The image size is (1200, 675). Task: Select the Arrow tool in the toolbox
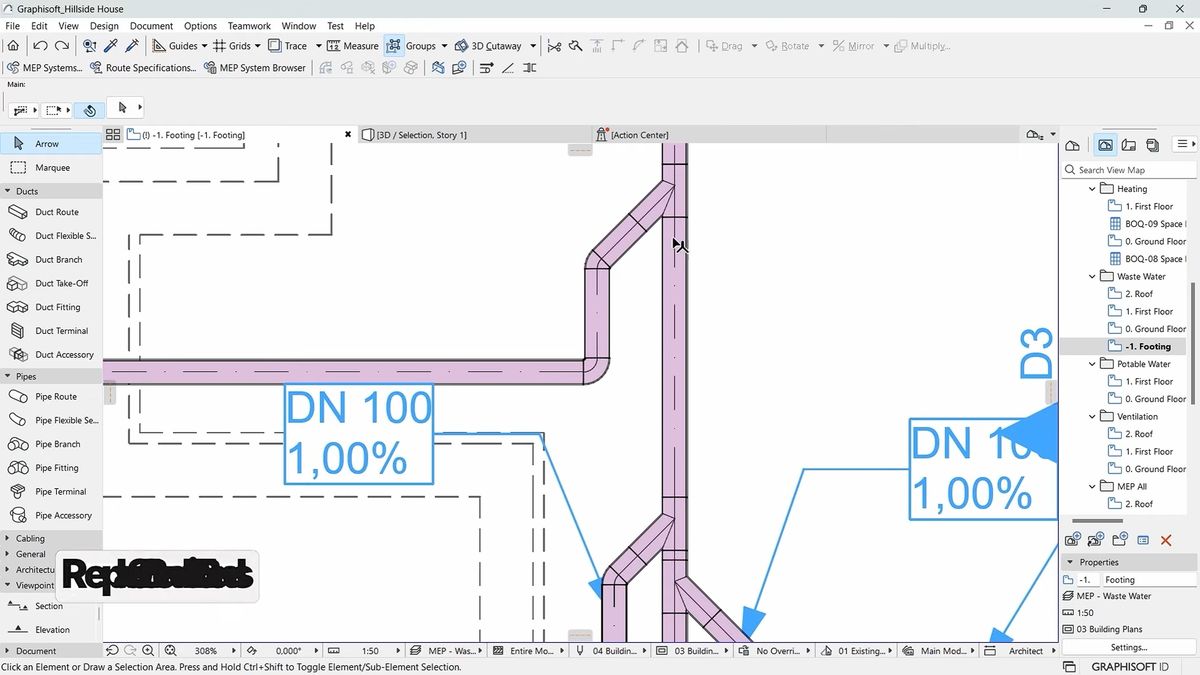point(45,144)
